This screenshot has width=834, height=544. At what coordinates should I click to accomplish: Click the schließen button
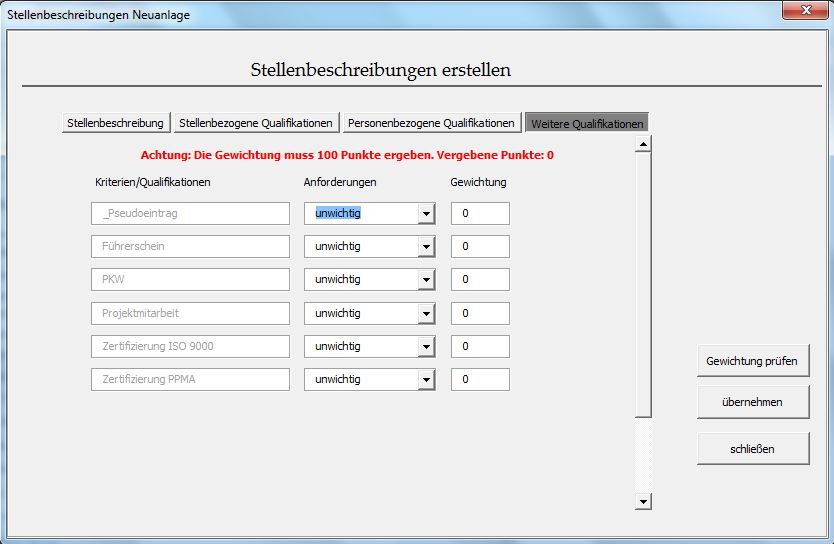pos(752,449)
